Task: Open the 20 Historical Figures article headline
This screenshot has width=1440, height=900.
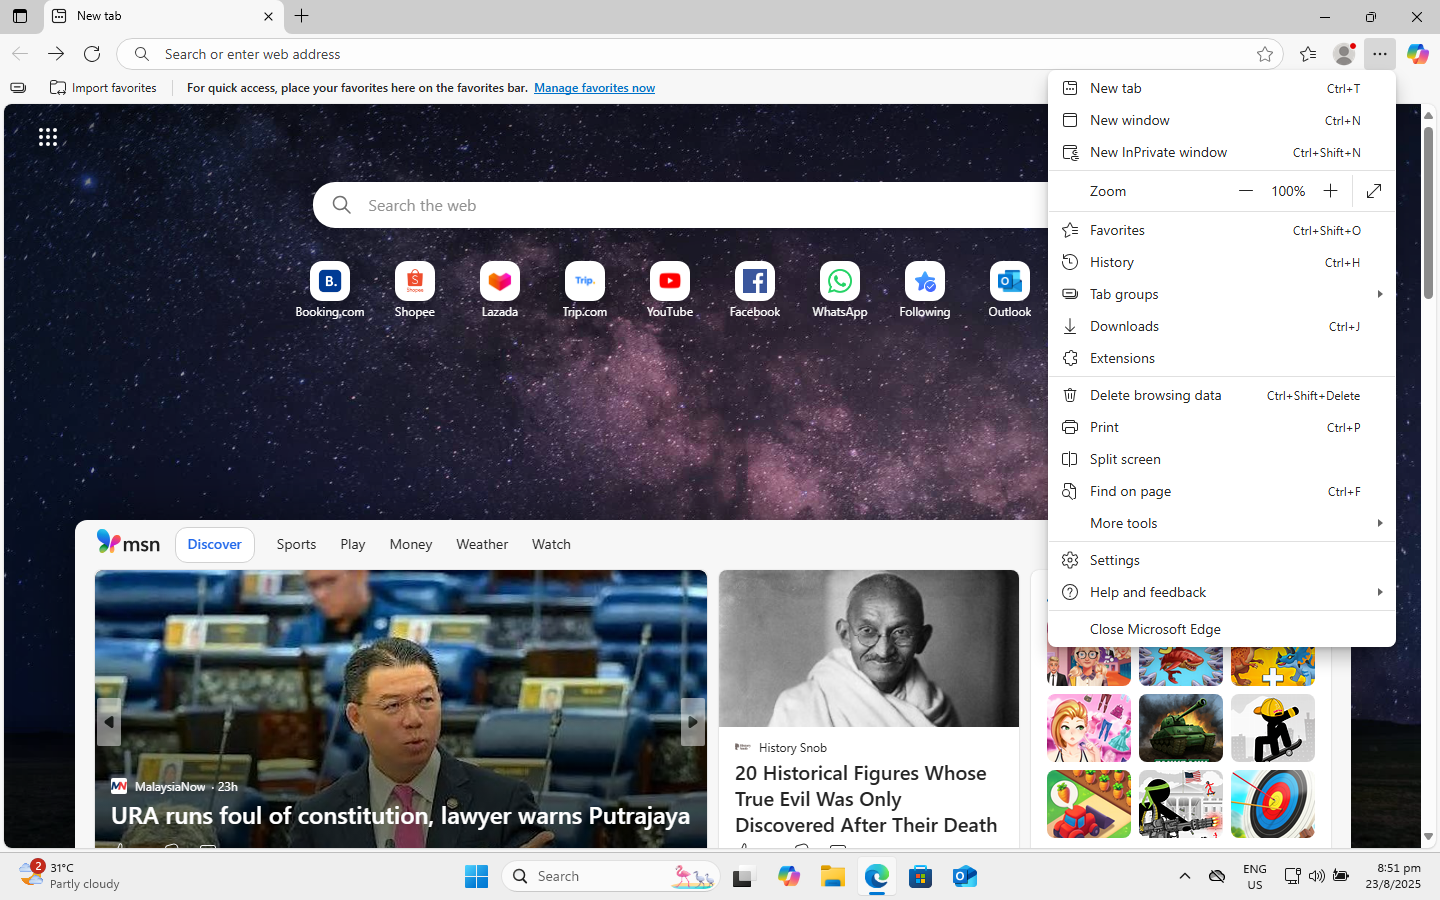Action: pyautogui.click(x=866, y=799)
